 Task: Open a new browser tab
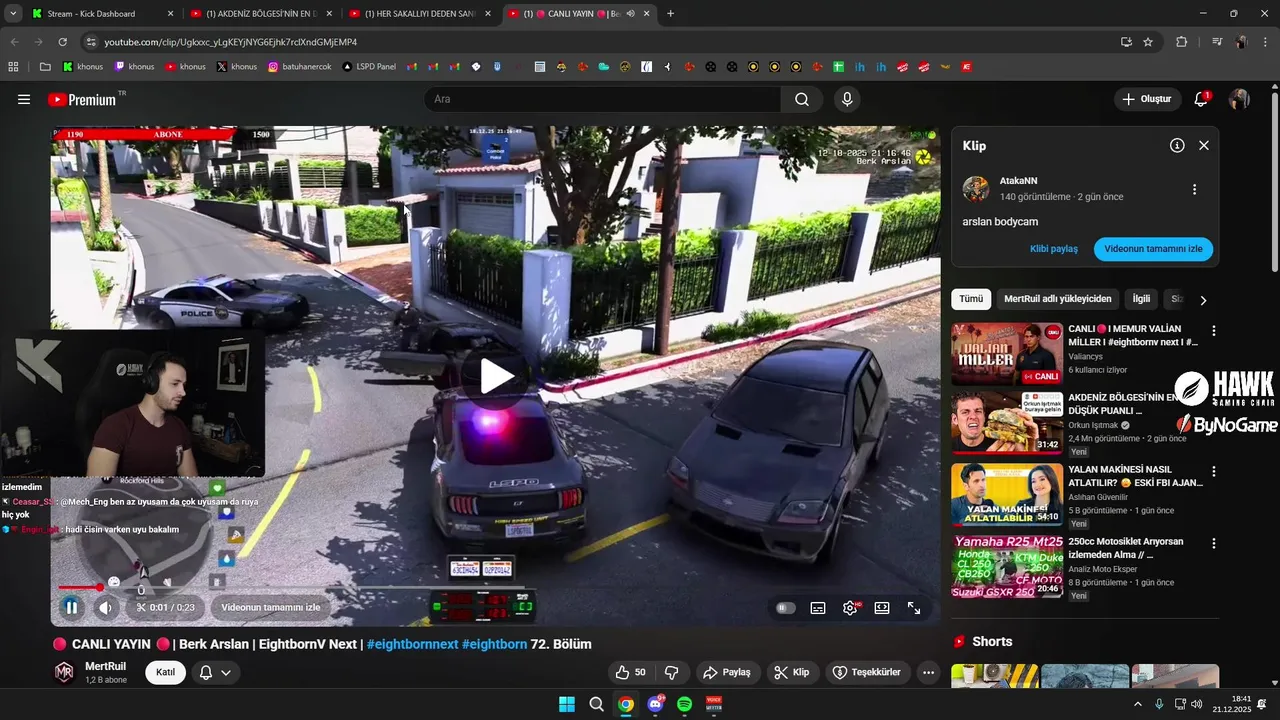pyautogui.click(x=670, y=14)
